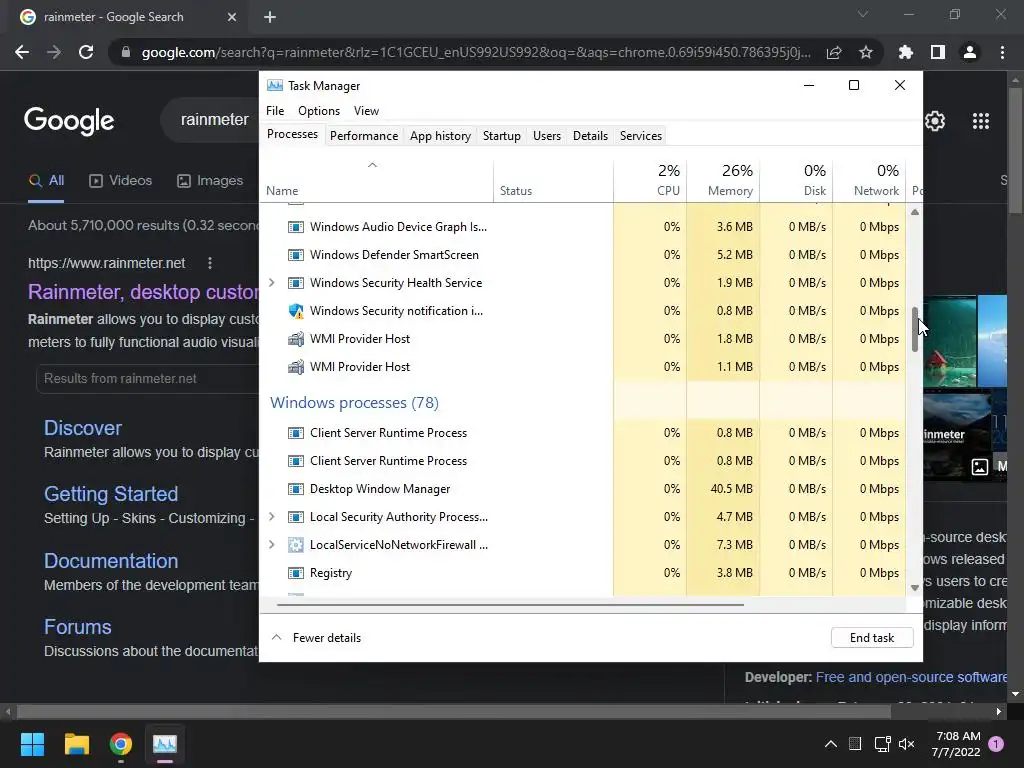Viewport: 1024px width, 768px height.
Task: Click the Task Manager vertical scrollbar thumb
Action: click(x=915, y=329)
